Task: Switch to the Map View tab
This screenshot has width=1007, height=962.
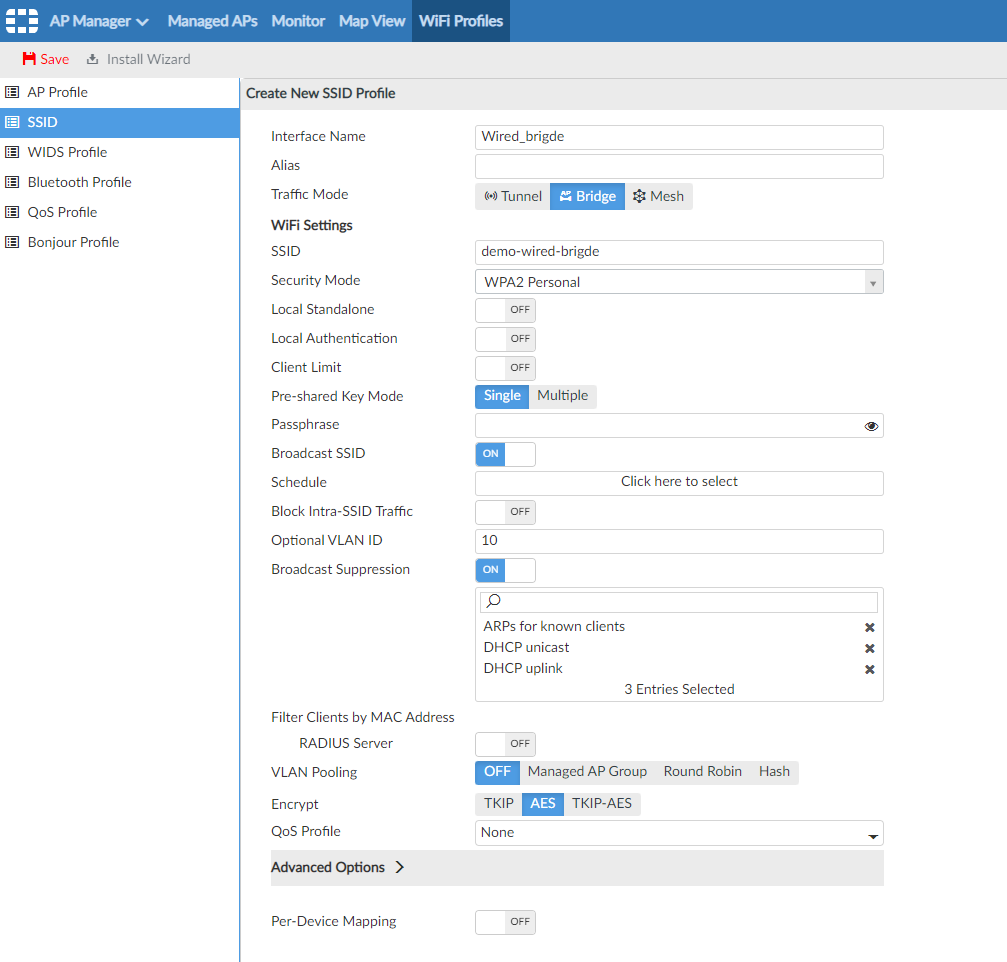Action: click(x=372, y=21)
